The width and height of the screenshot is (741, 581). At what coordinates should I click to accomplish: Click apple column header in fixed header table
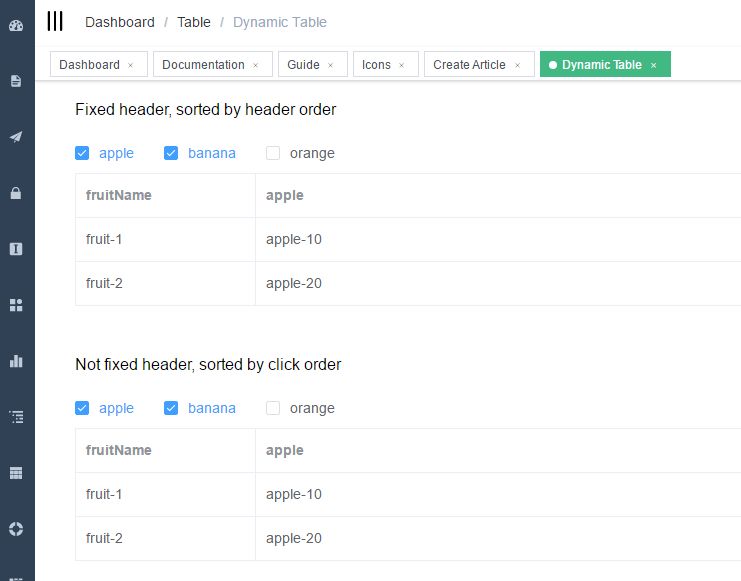[x=498, y=196]
